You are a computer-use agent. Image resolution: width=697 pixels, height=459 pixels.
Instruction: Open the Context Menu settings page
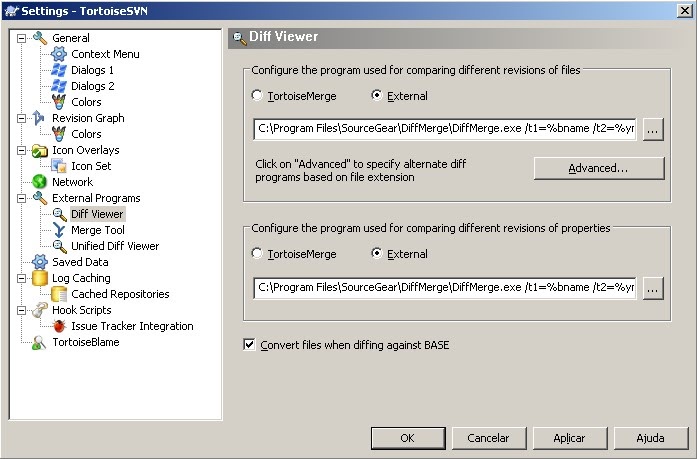click(x=105, y=54)
